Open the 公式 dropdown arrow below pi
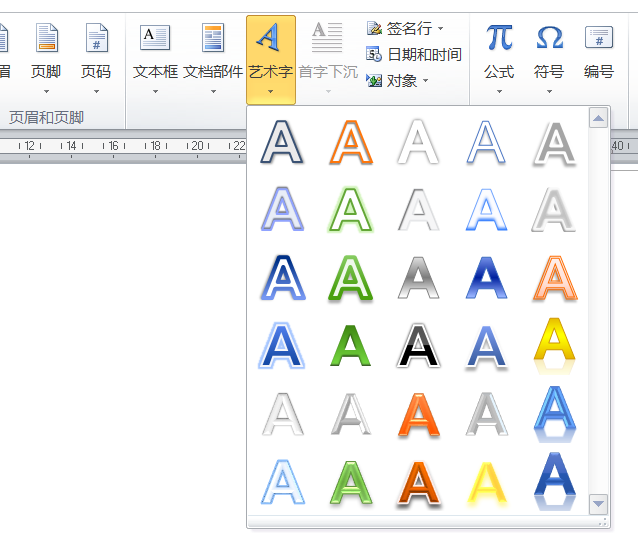The width and height of the screenshot is (638, 547). pyautogui.click(x=499, y=91)
